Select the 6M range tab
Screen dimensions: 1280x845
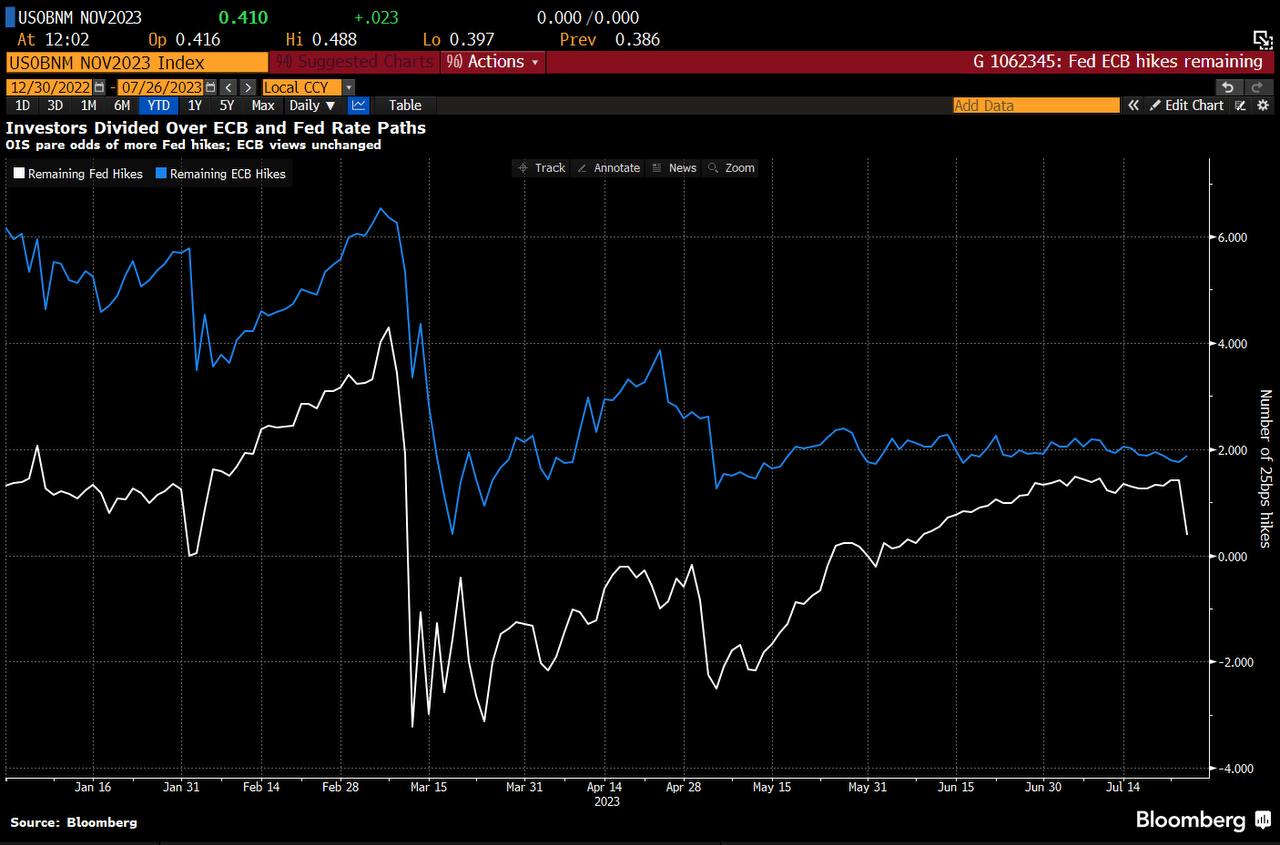pos(121,105)
